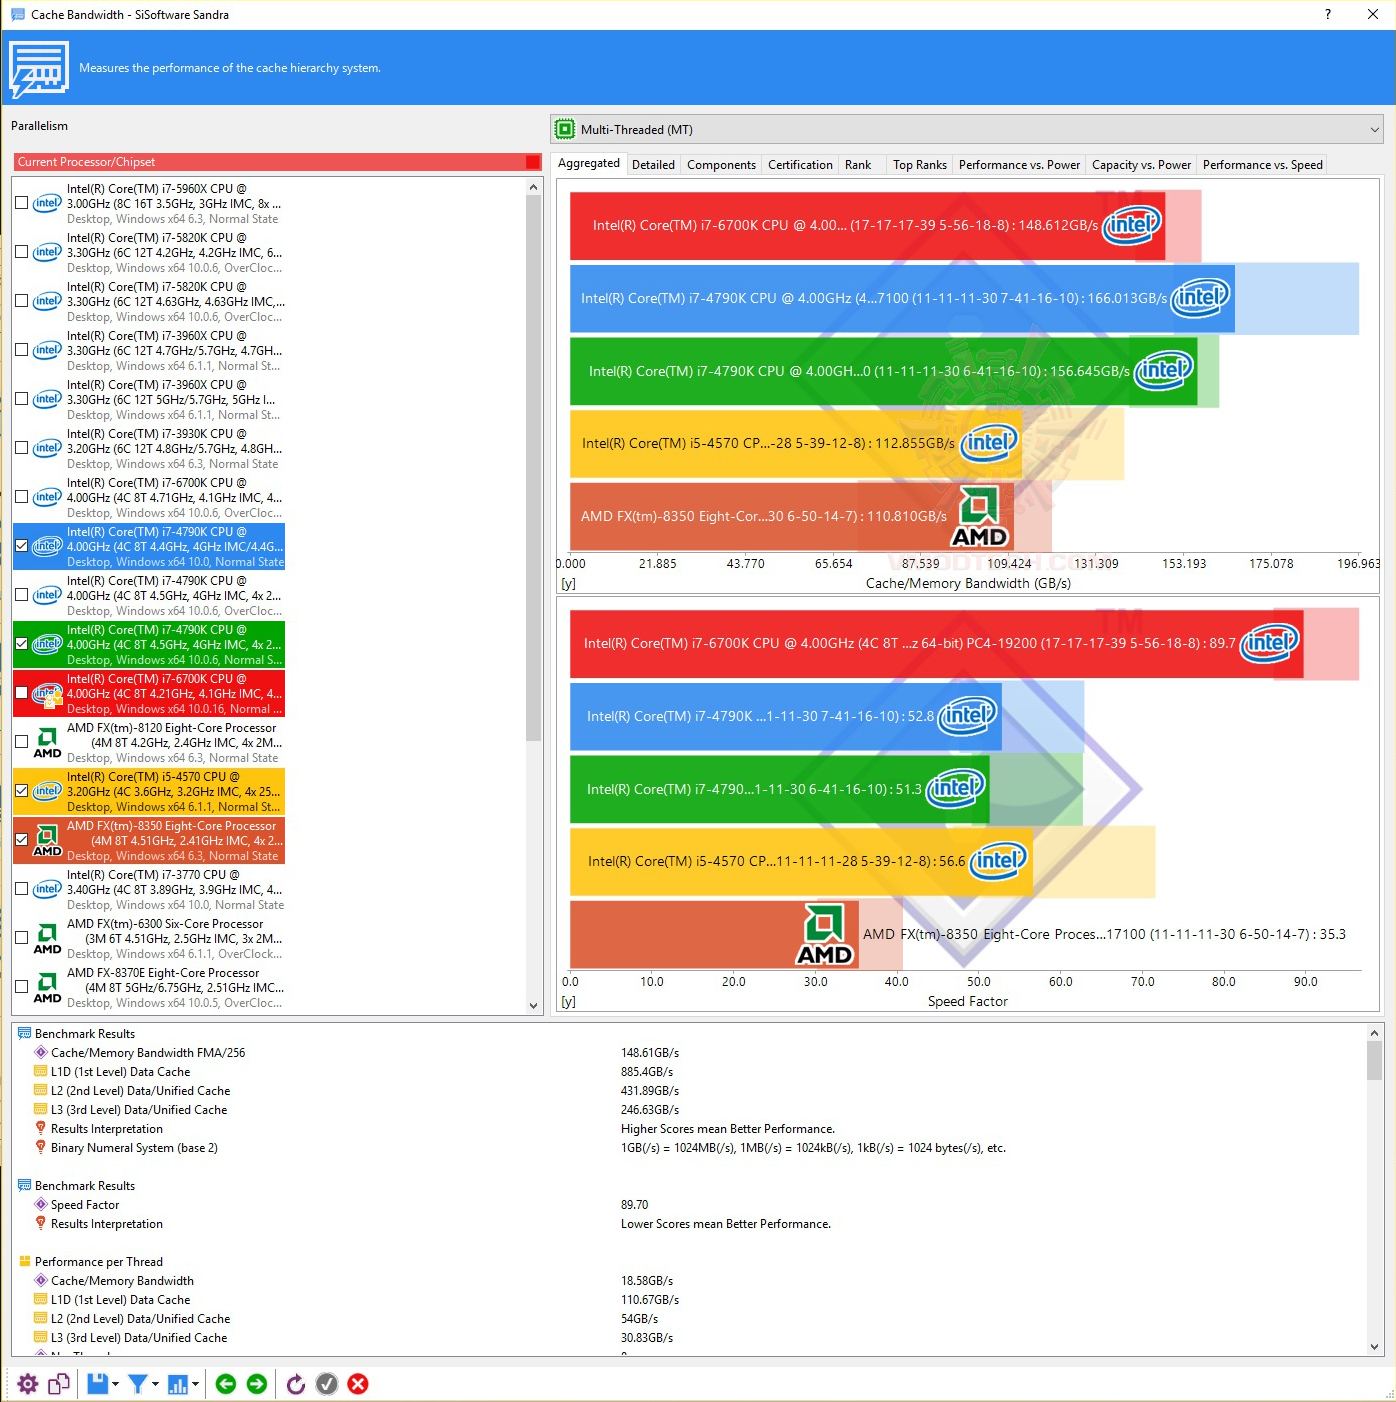Show the Capacity vs. Power tab
The image size is (1396, 1402).
pyautogui.click(x=1142, y=165)
